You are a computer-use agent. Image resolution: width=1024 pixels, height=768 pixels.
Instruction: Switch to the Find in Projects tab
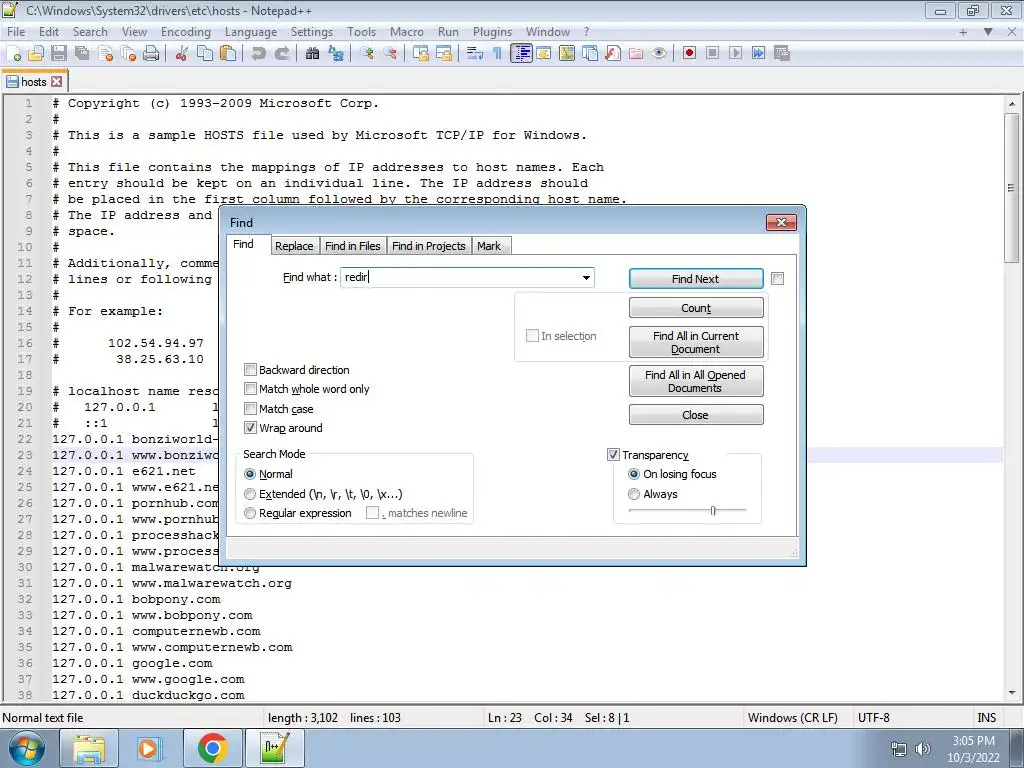(x=428, y=246)
